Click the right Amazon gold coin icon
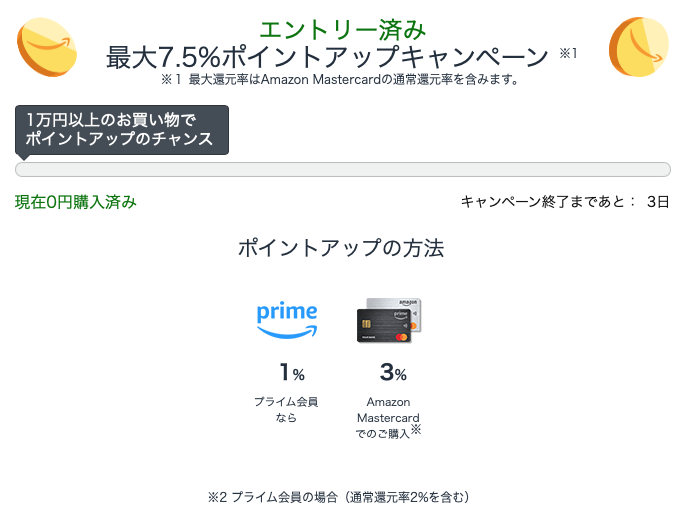This screenshot has height=517, width=687. point(639,47)
